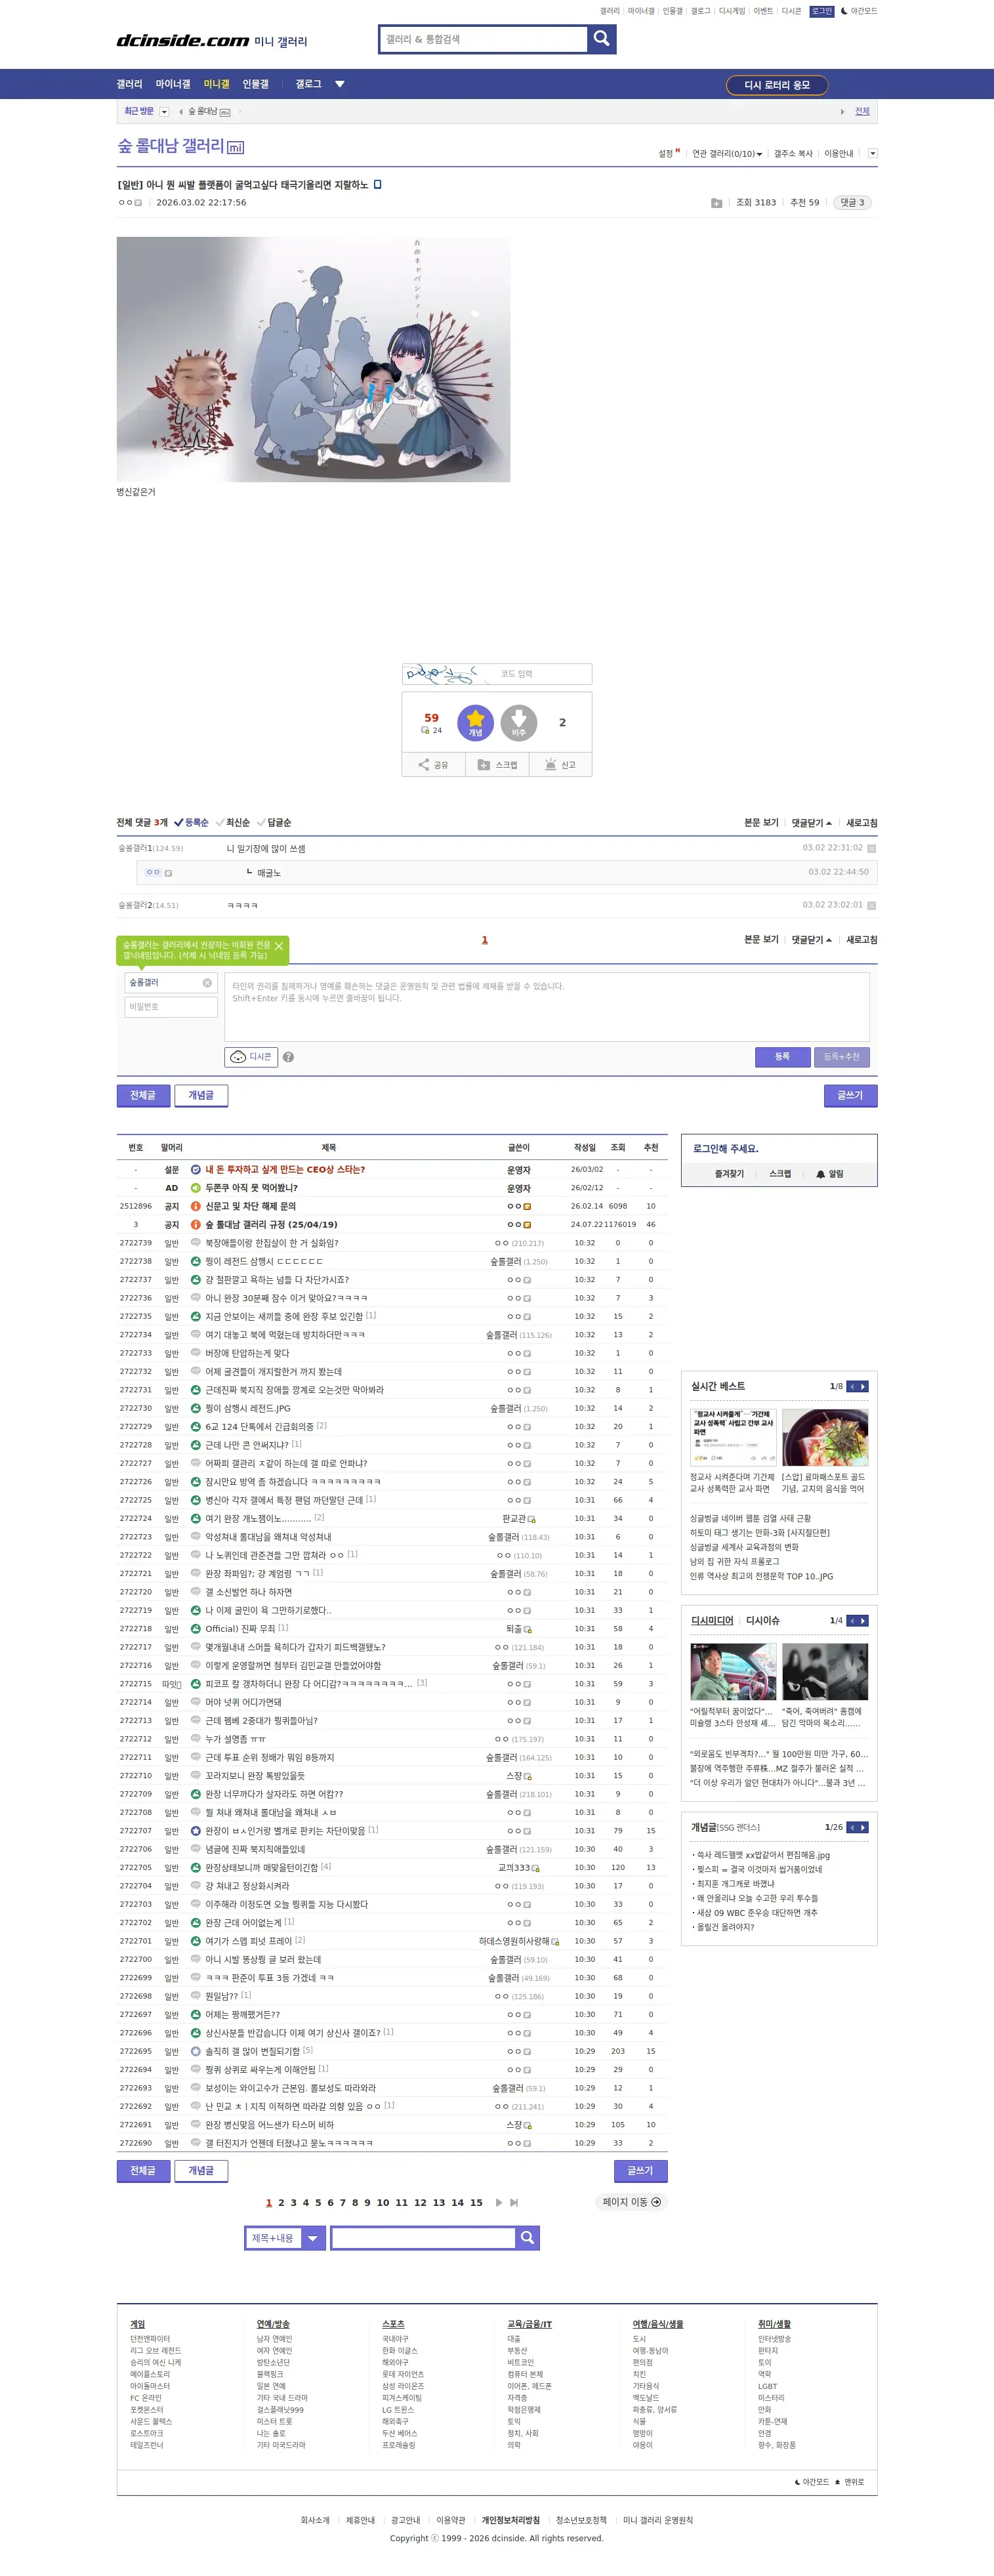
Task: Select 최신순 comment sort option
Action: (x=233, y=822)
